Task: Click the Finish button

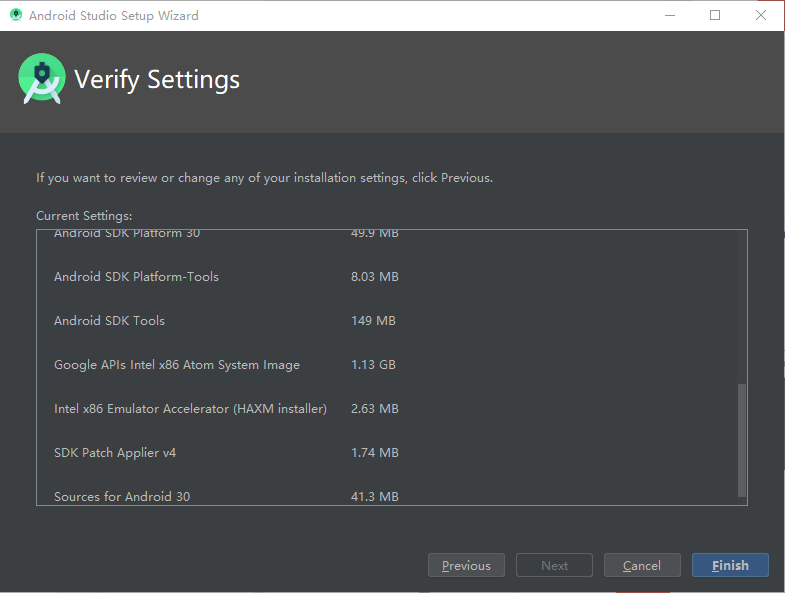Action: 730,565
